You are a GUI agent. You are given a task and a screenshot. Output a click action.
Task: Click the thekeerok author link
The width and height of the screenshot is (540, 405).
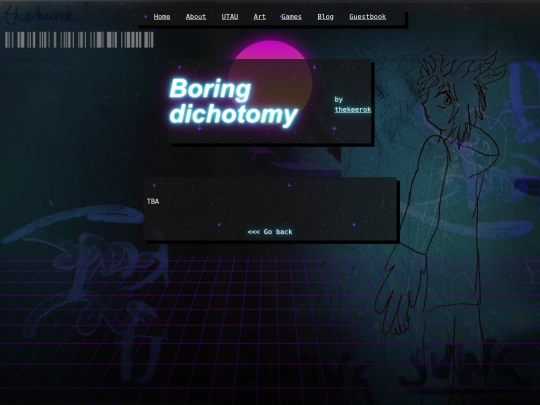coord(353,110)
